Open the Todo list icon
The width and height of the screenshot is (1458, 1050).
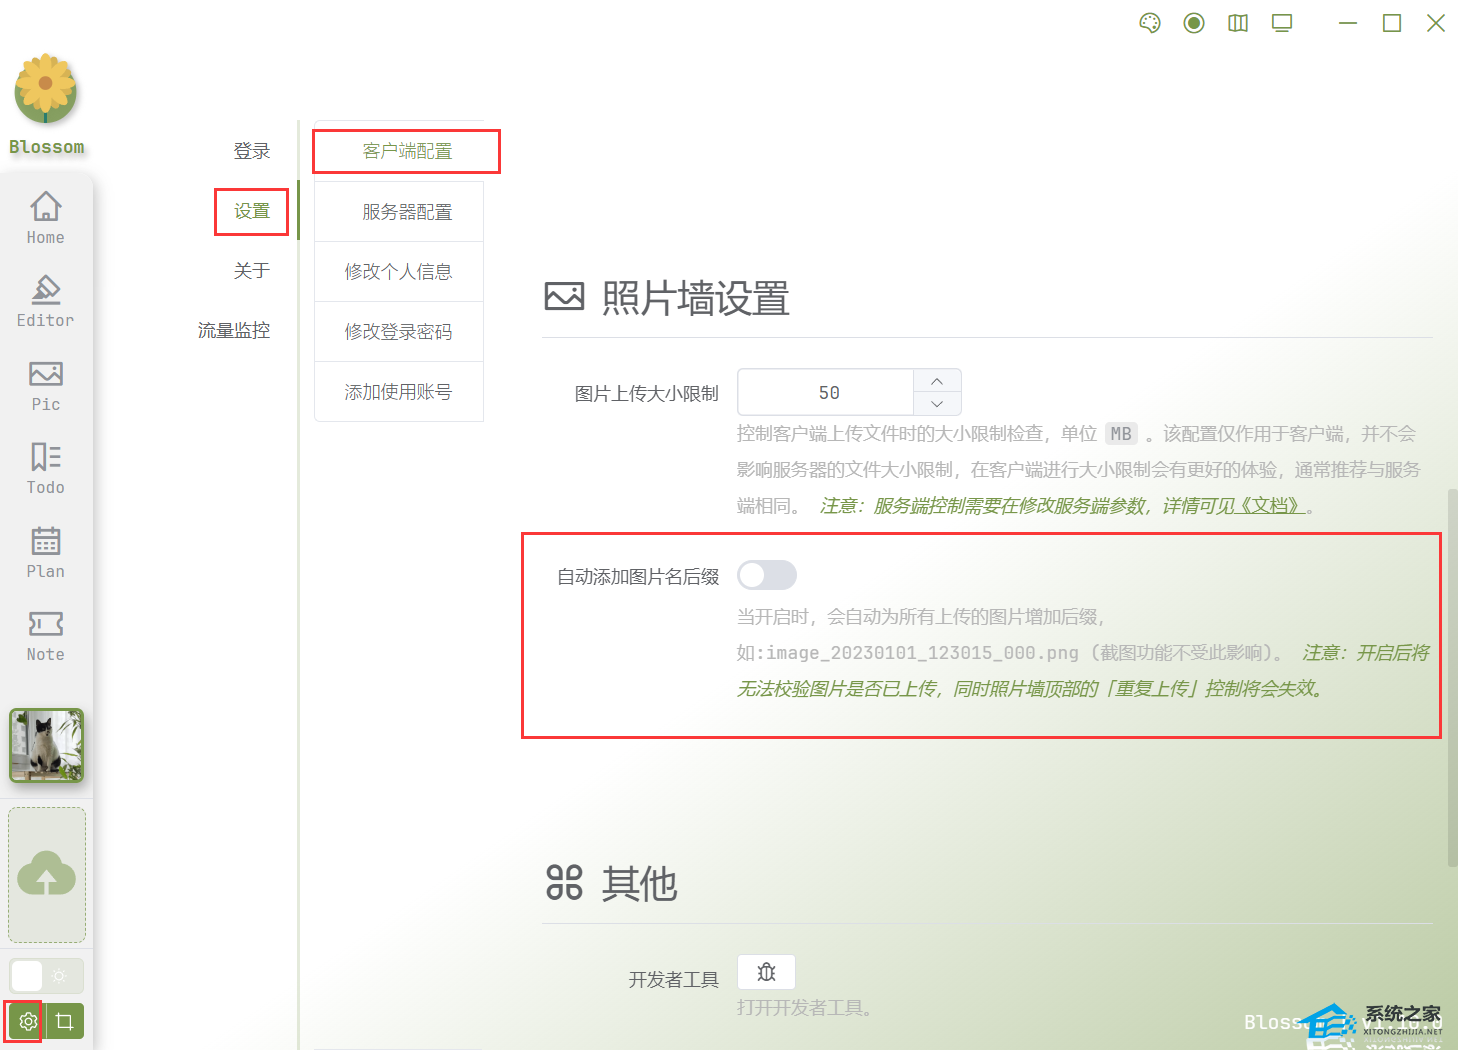point(45,468)
